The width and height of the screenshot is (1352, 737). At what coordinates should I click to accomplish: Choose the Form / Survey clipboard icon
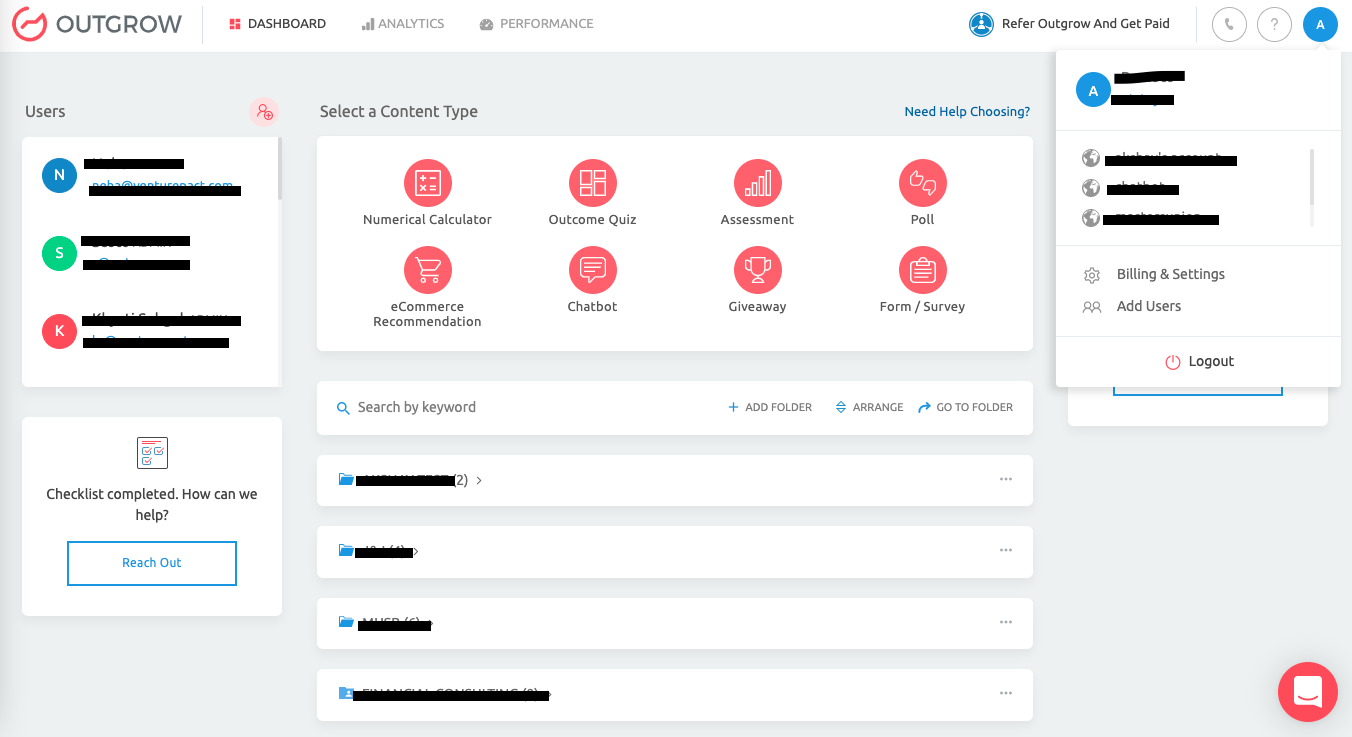point(923,270)
